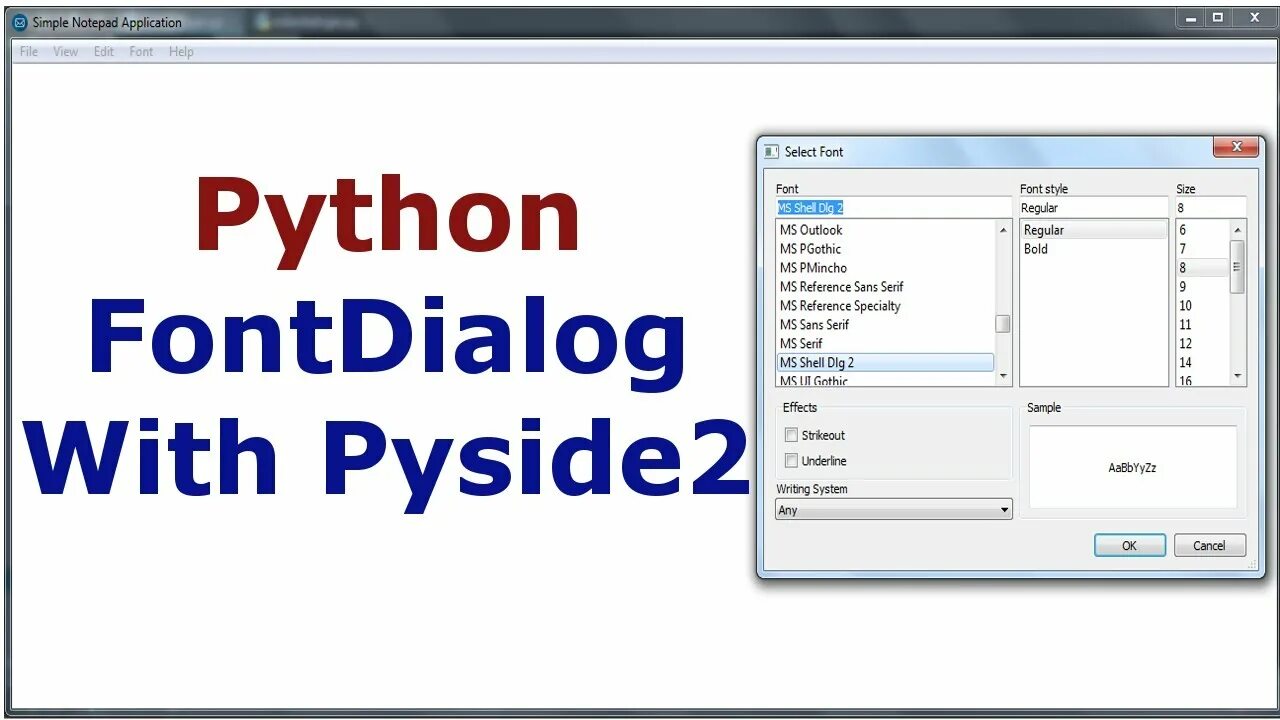Image resolution: width=1280 pixels, height=720 pixels.
Task: Select MS Outlook font
Action: [x=886, y=230]
